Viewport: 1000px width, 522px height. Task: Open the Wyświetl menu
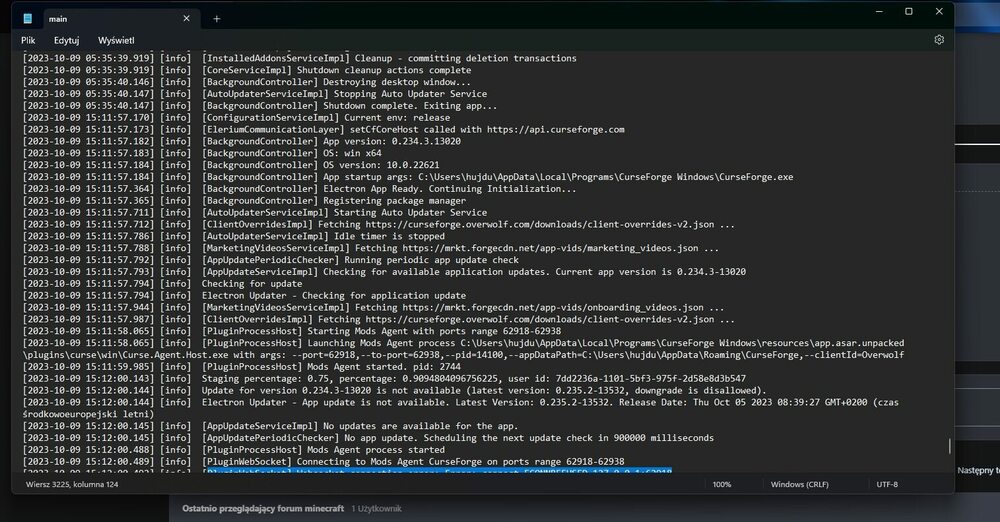(116, 40)
